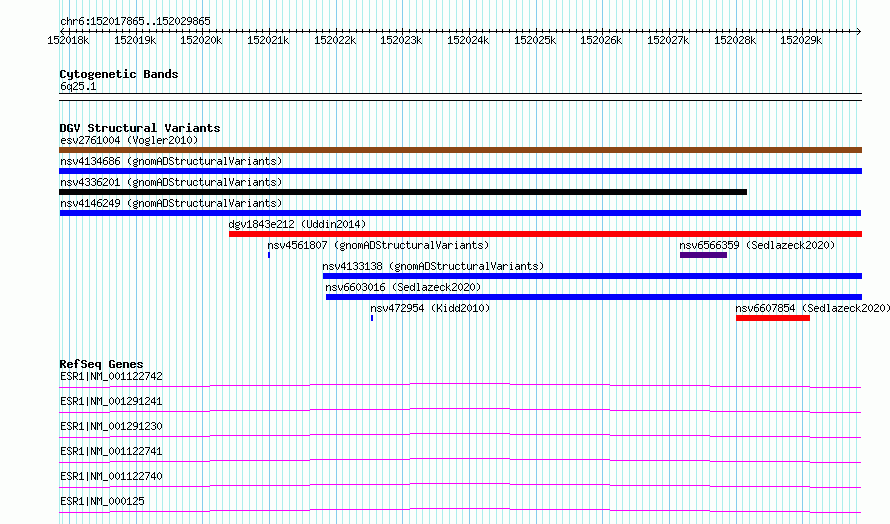Viewport: 890px width, 524px height.
Task: Click the ESR1|NM_001122741 transcript label
Action: (x=111, y=451)
